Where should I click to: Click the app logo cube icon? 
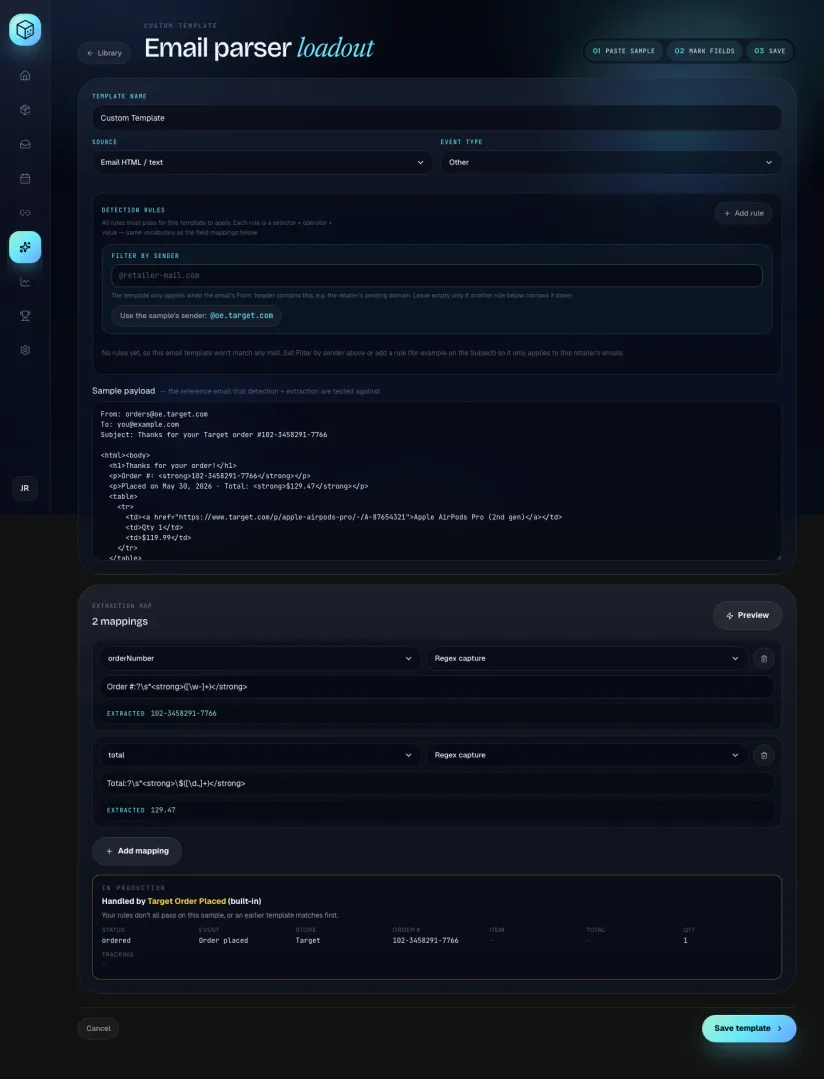click(25, 30)
